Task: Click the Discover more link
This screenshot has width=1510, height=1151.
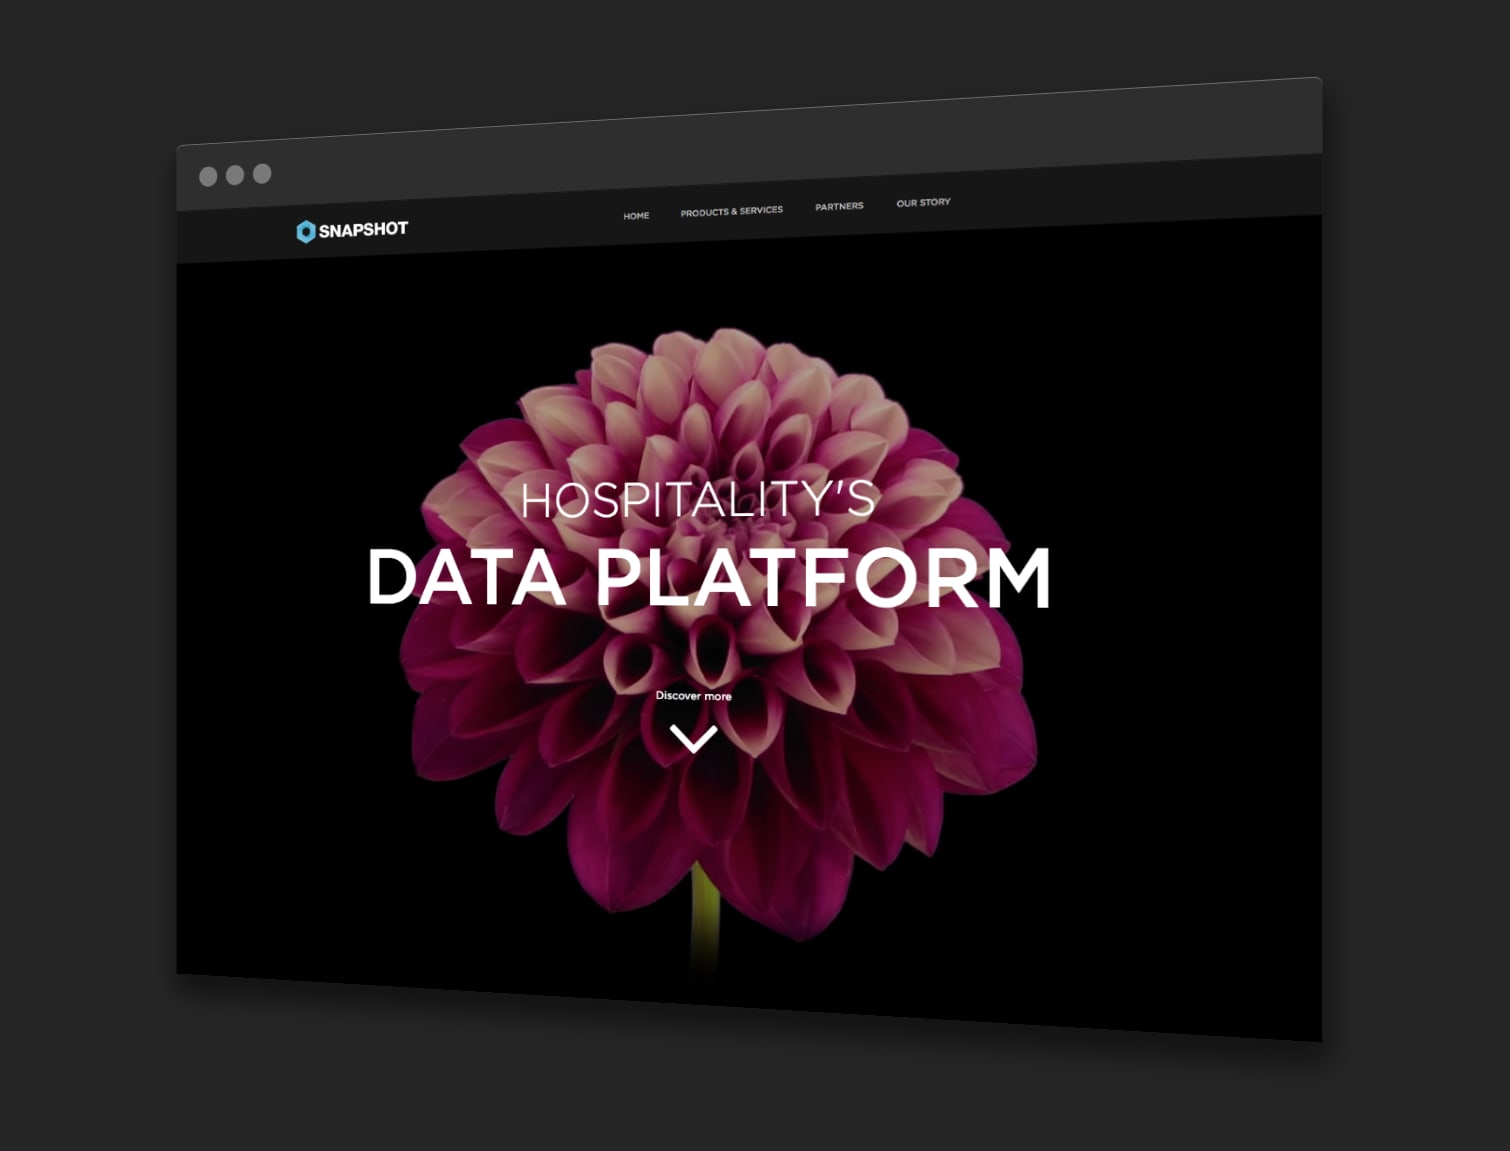Action: [694, 695]
